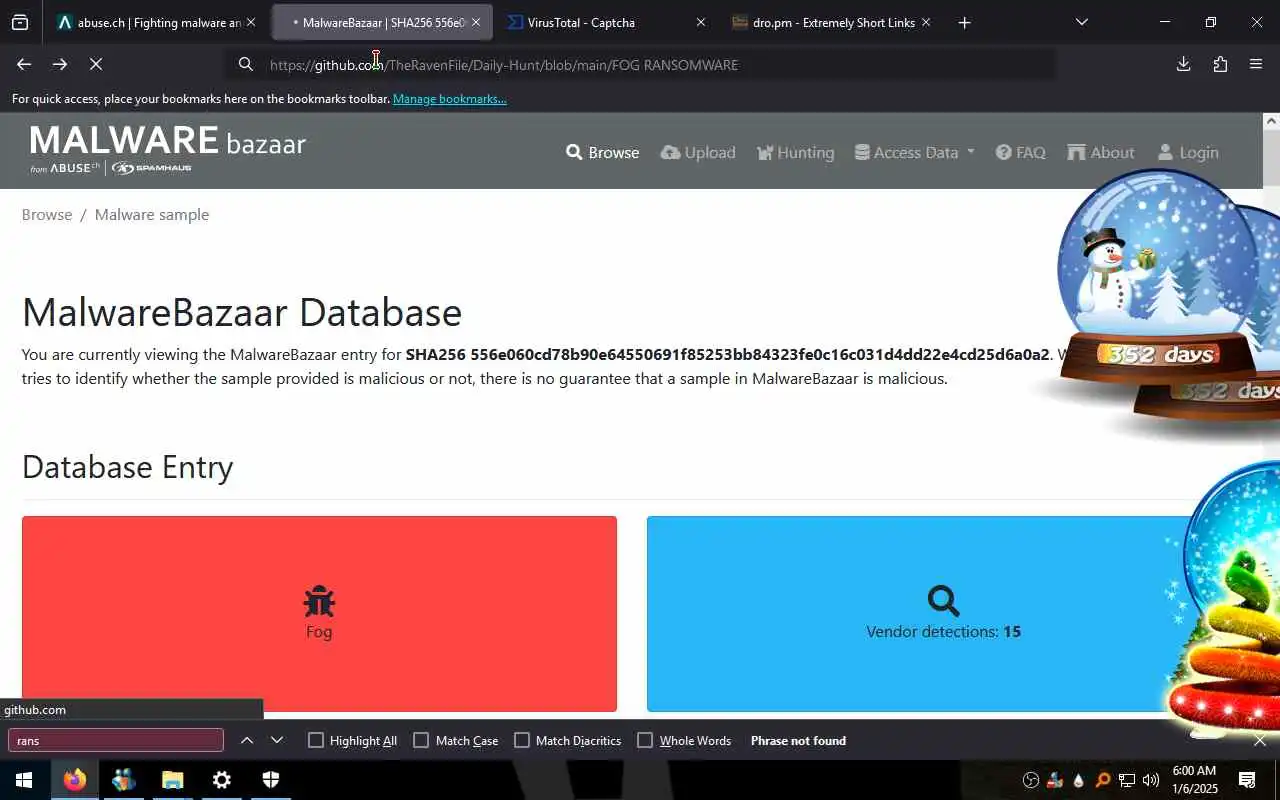Enable the Whole Words checkbox
This screenshot has width=1280, height=800.
645,740
